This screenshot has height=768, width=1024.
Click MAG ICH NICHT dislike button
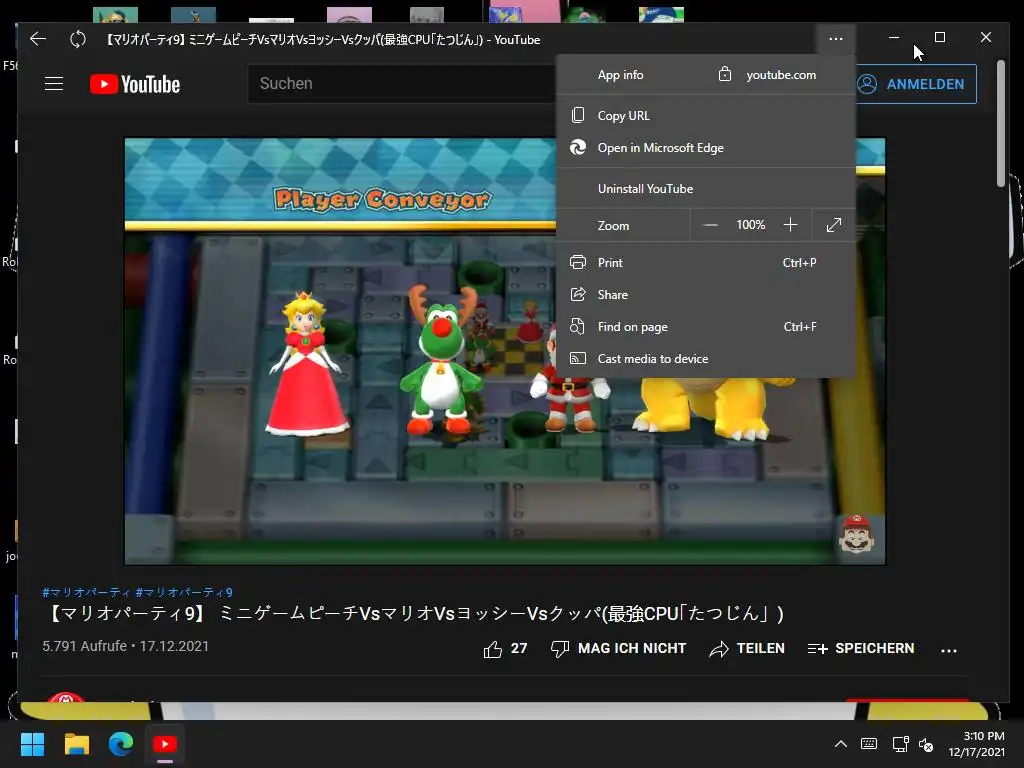618,648
